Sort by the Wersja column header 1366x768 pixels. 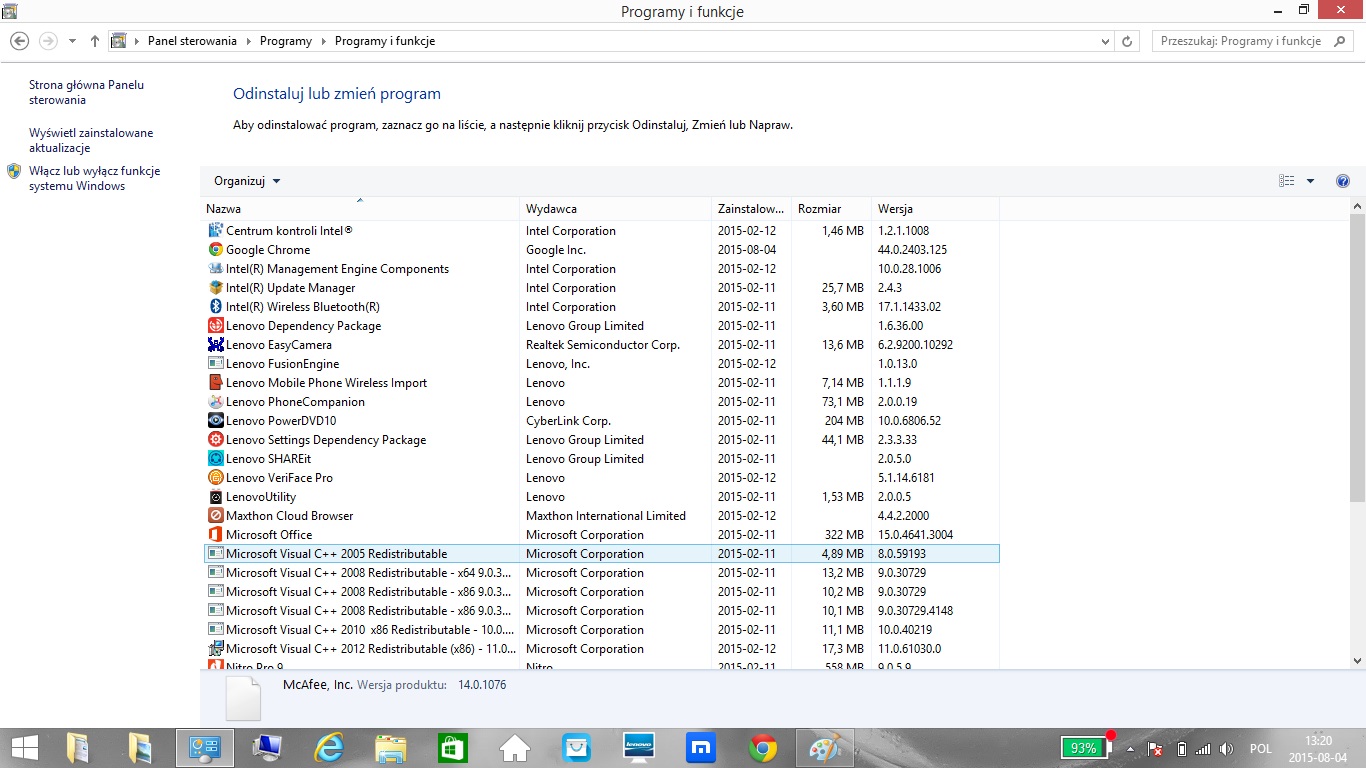tap(935, 209)
